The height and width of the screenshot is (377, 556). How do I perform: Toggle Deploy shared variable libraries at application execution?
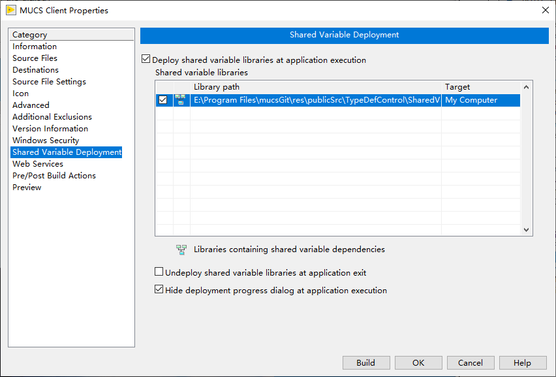coord(145,59)
